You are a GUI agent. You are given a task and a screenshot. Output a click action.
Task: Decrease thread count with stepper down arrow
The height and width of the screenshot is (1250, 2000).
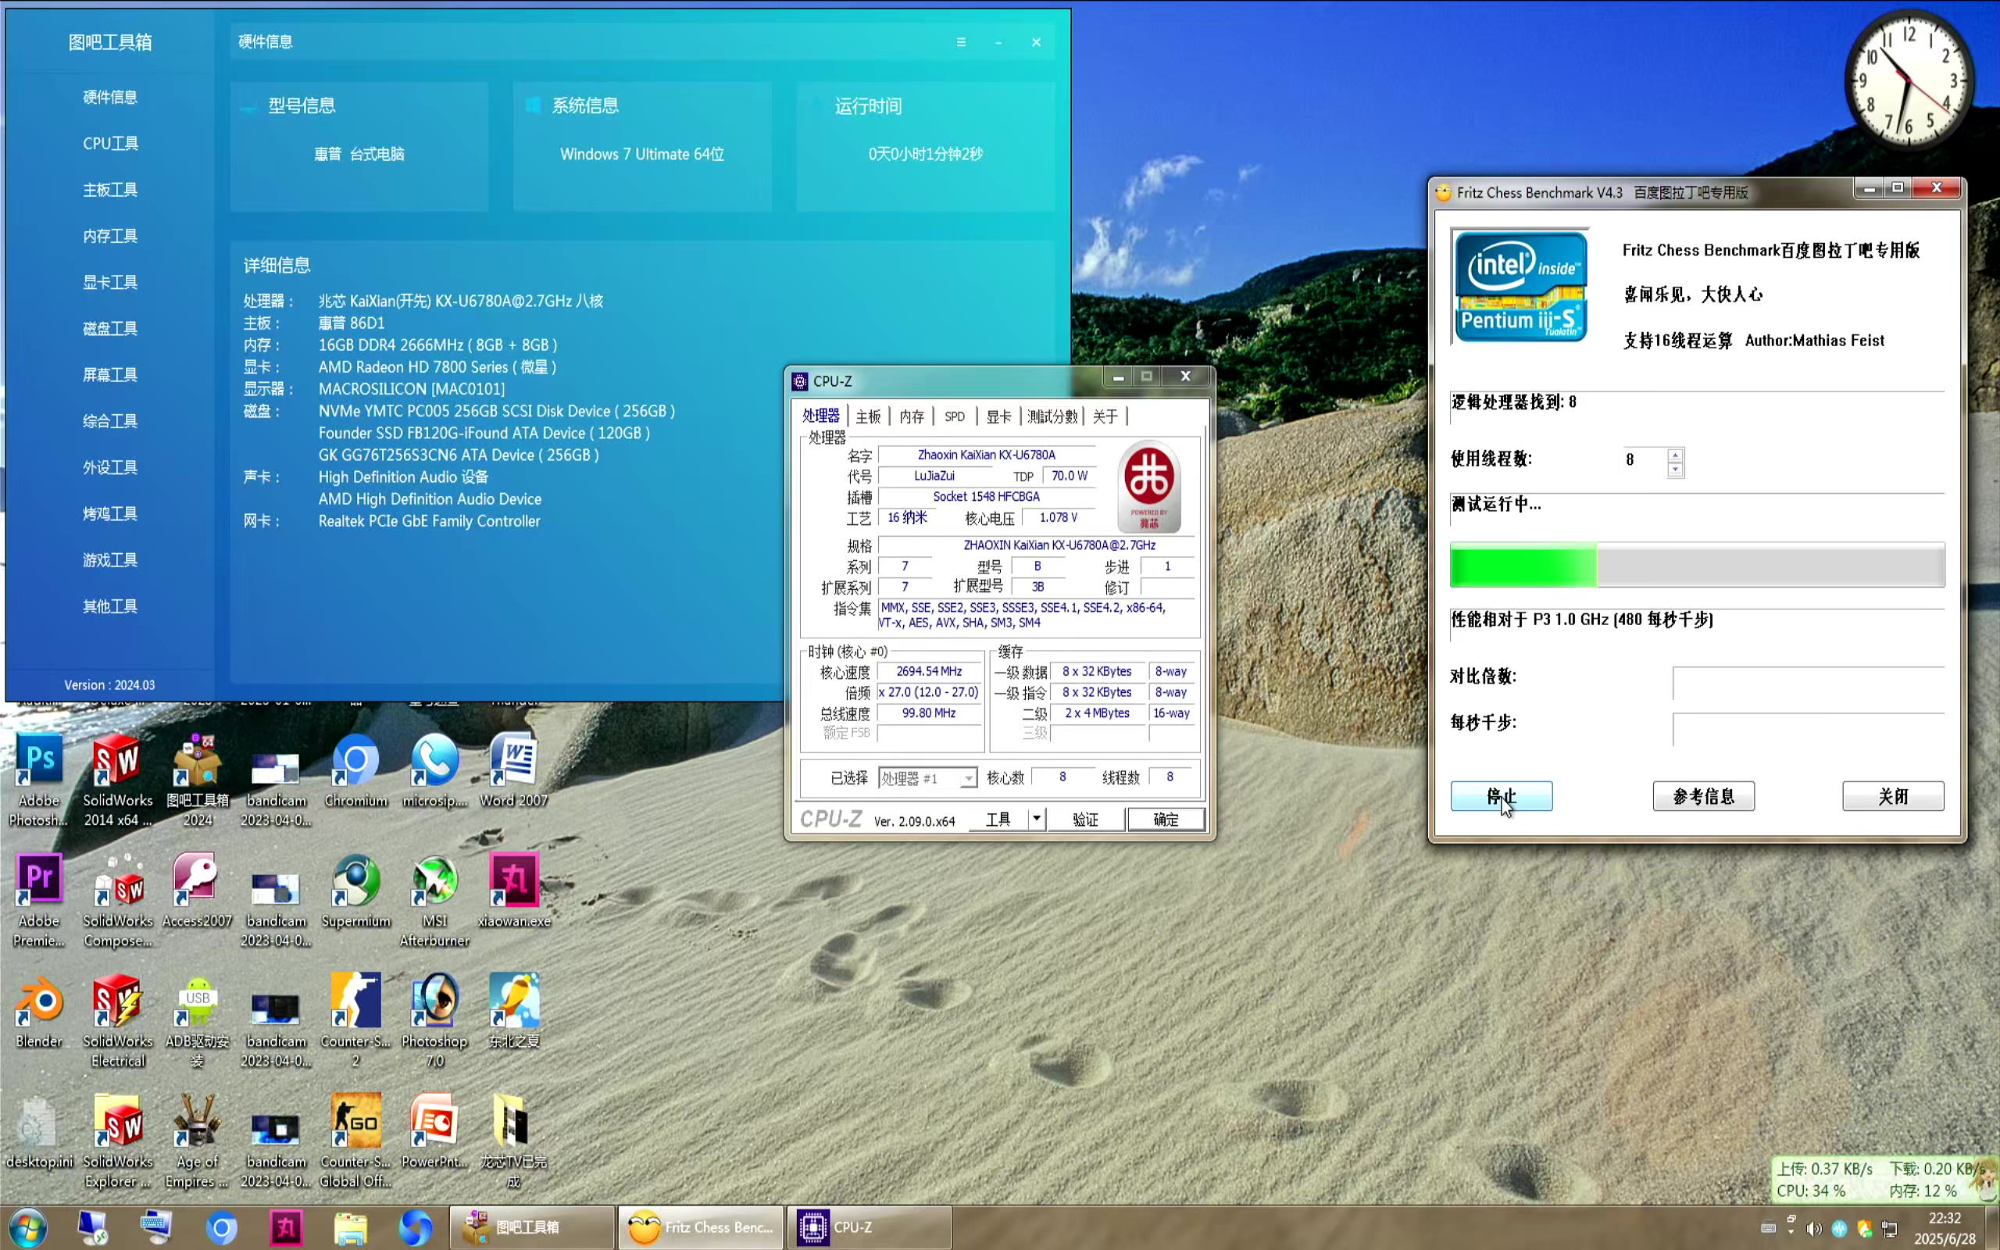pos(1675,469)
